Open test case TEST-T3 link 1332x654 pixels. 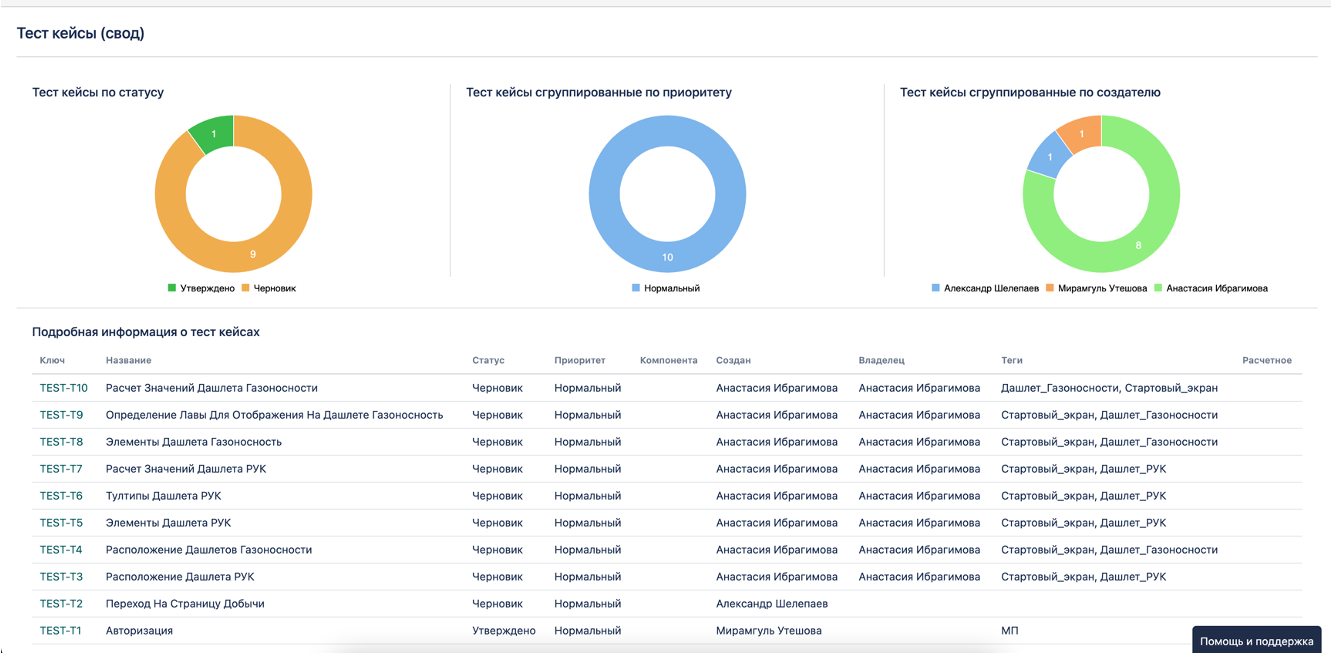(61, 577)
